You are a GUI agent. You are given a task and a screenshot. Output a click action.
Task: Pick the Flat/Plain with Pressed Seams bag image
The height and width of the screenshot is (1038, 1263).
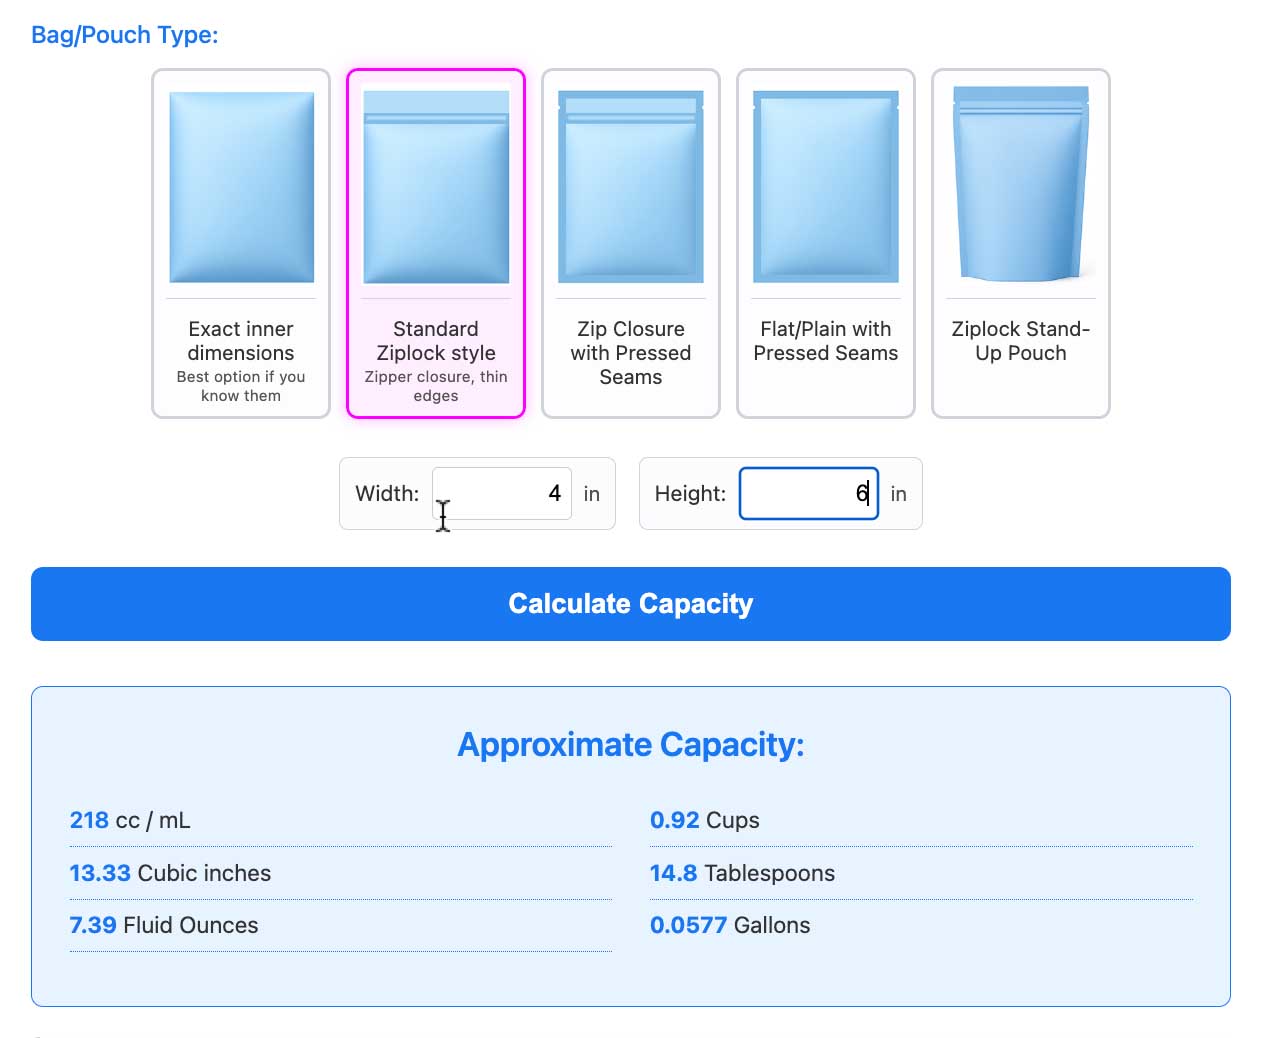pyautogui.click(x=826, y=187)
